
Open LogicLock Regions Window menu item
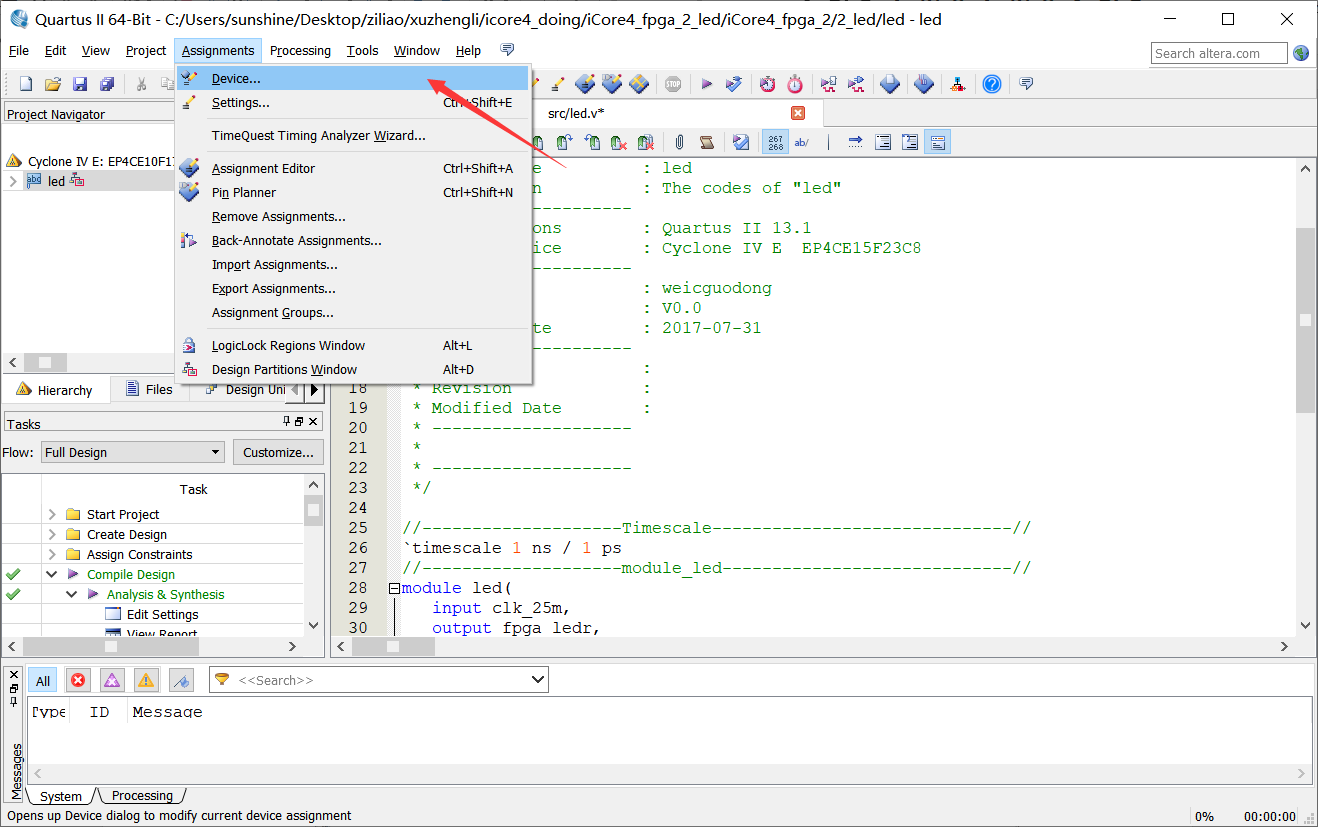click(352, 345)
